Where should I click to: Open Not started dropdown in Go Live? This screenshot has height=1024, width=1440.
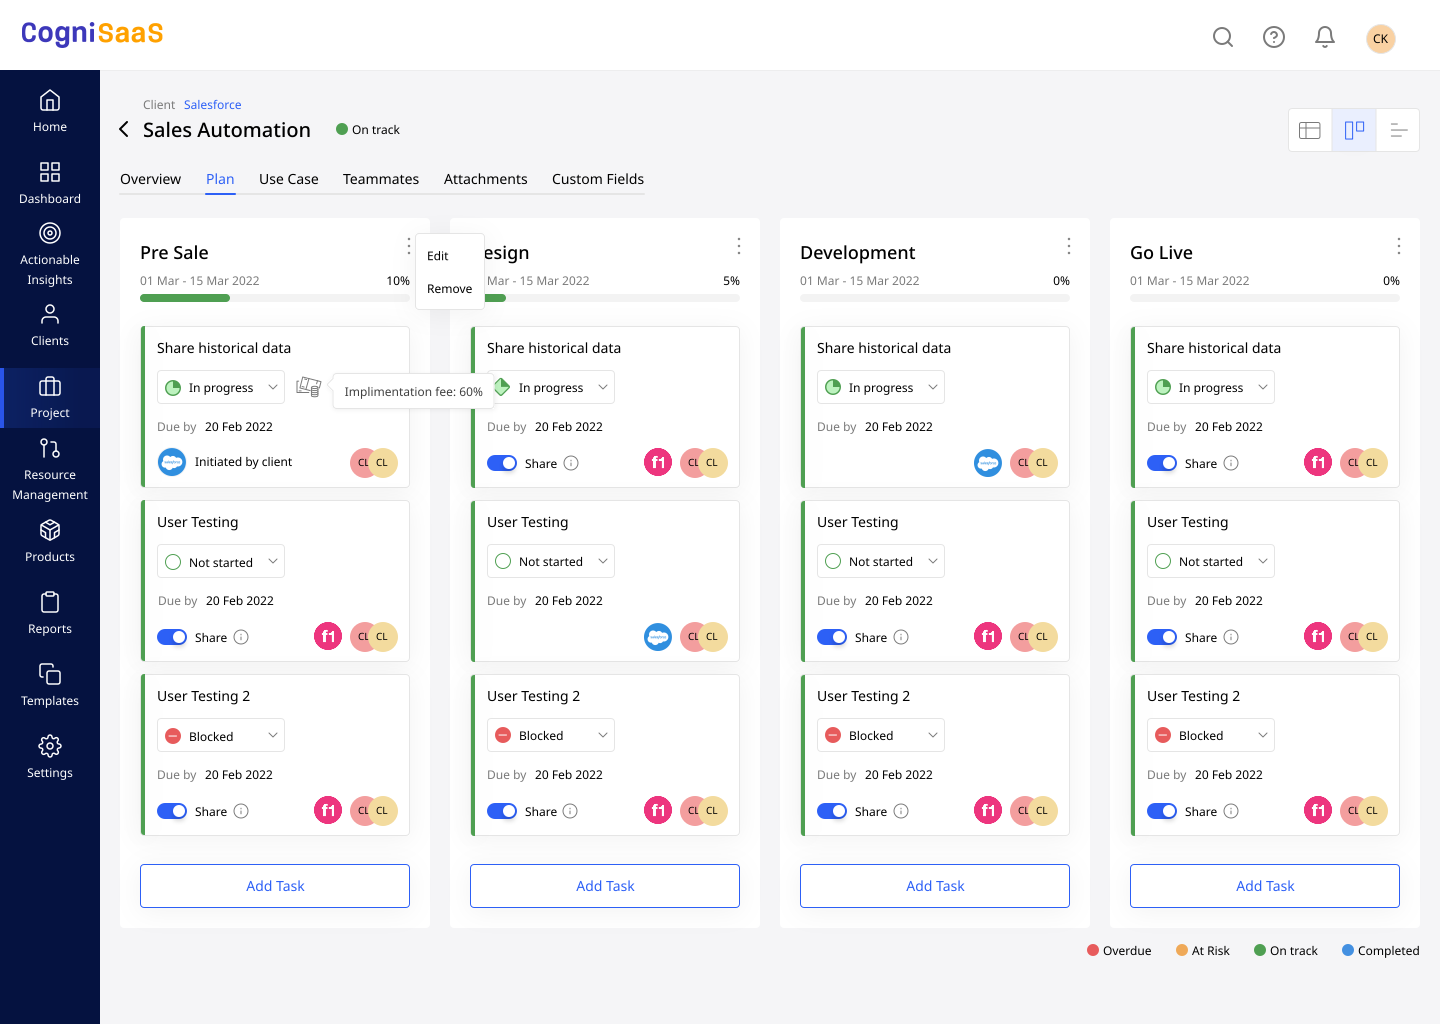(x=1211, y=561)
